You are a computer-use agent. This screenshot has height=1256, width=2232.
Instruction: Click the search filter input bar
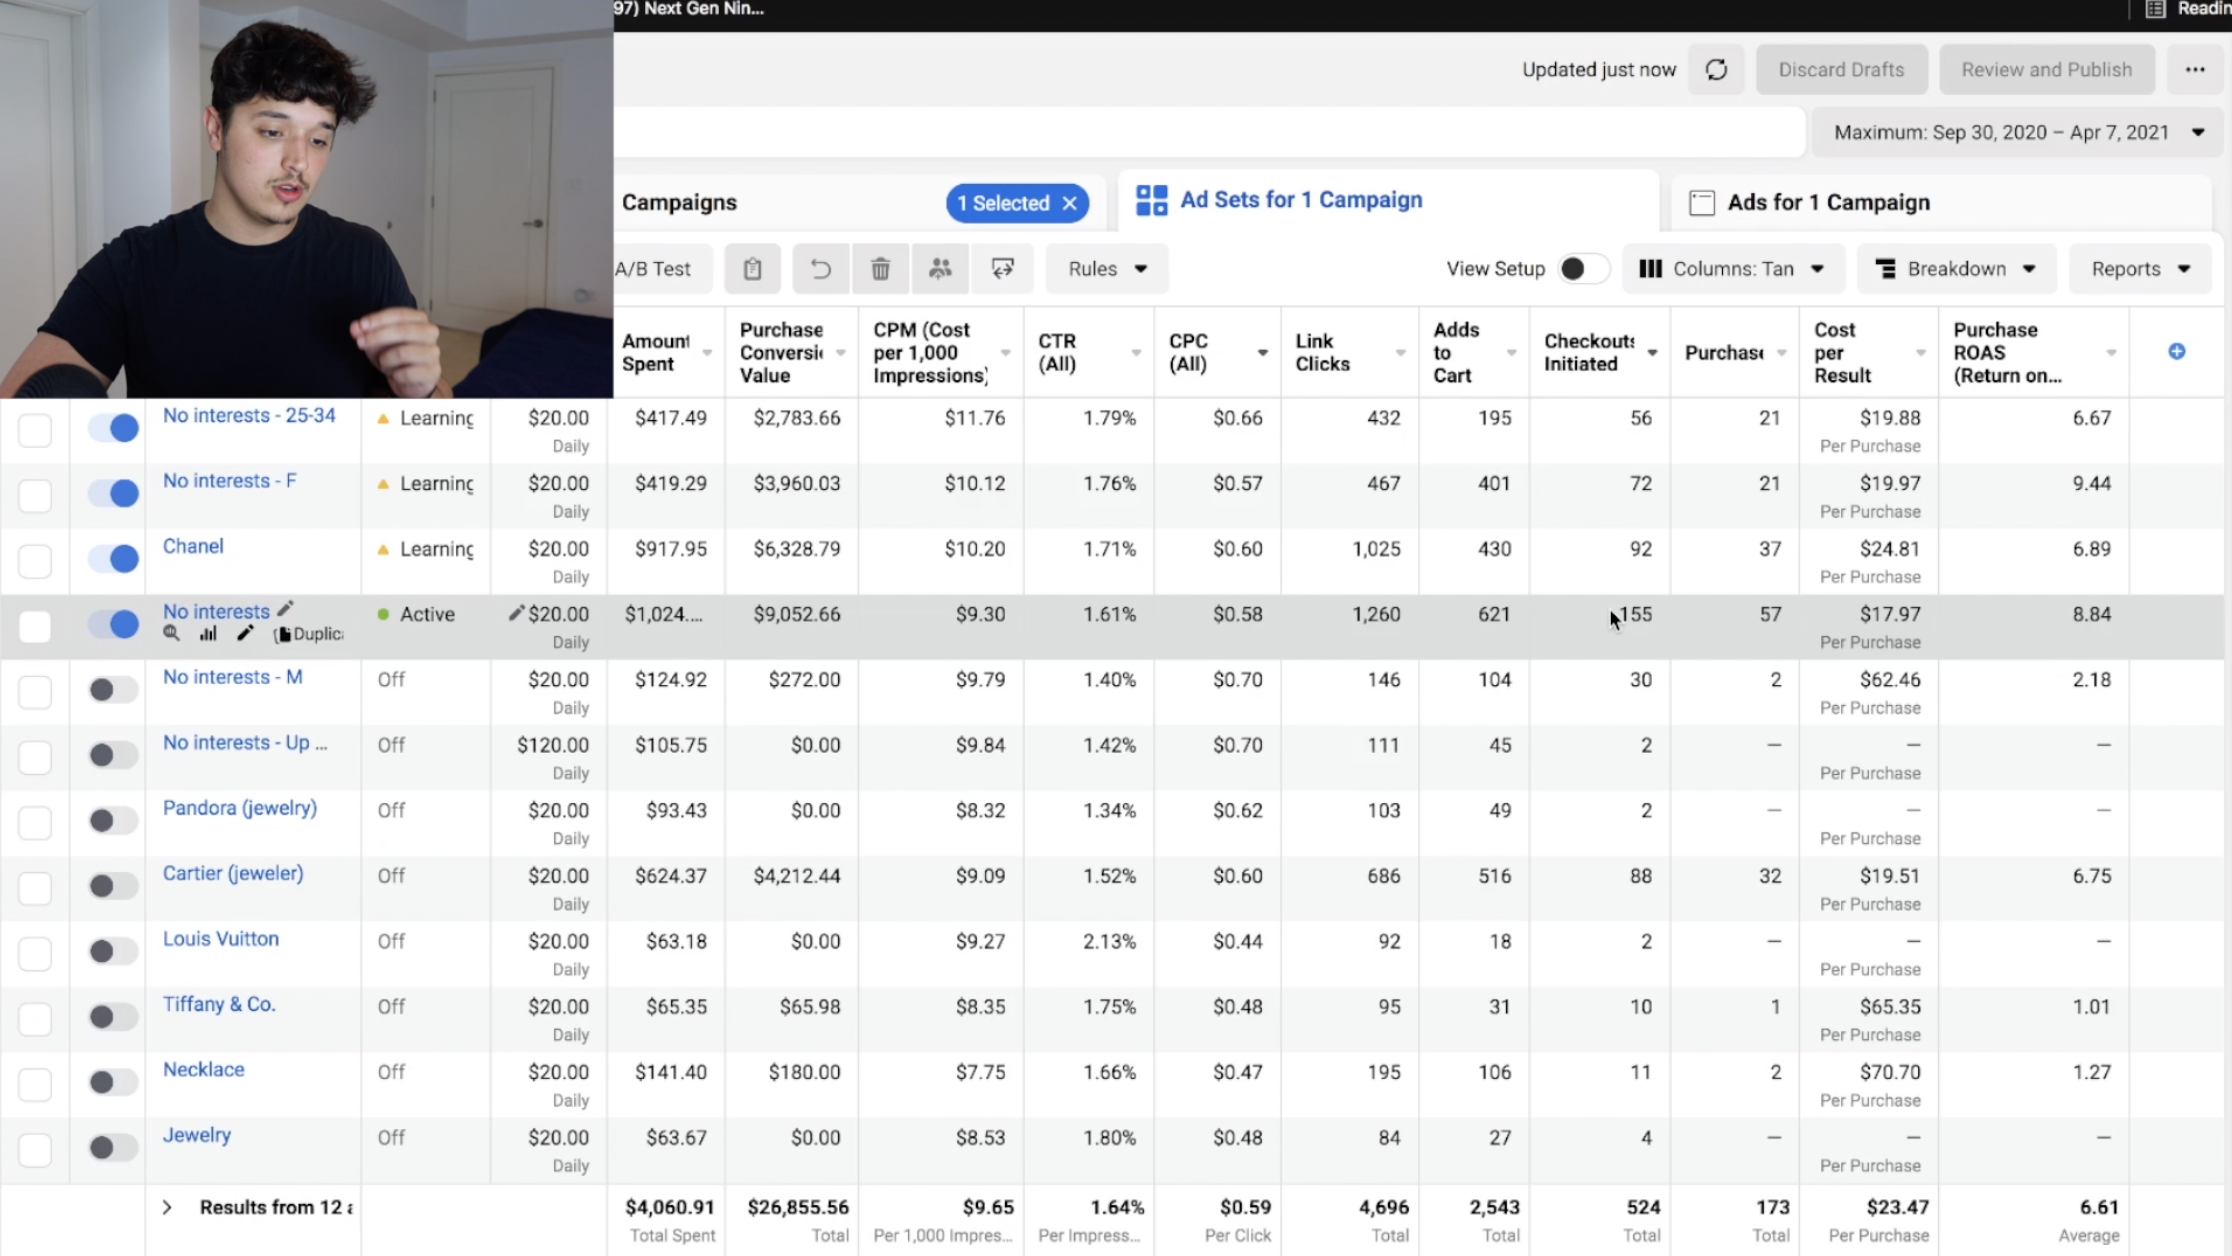(1208, 132)
